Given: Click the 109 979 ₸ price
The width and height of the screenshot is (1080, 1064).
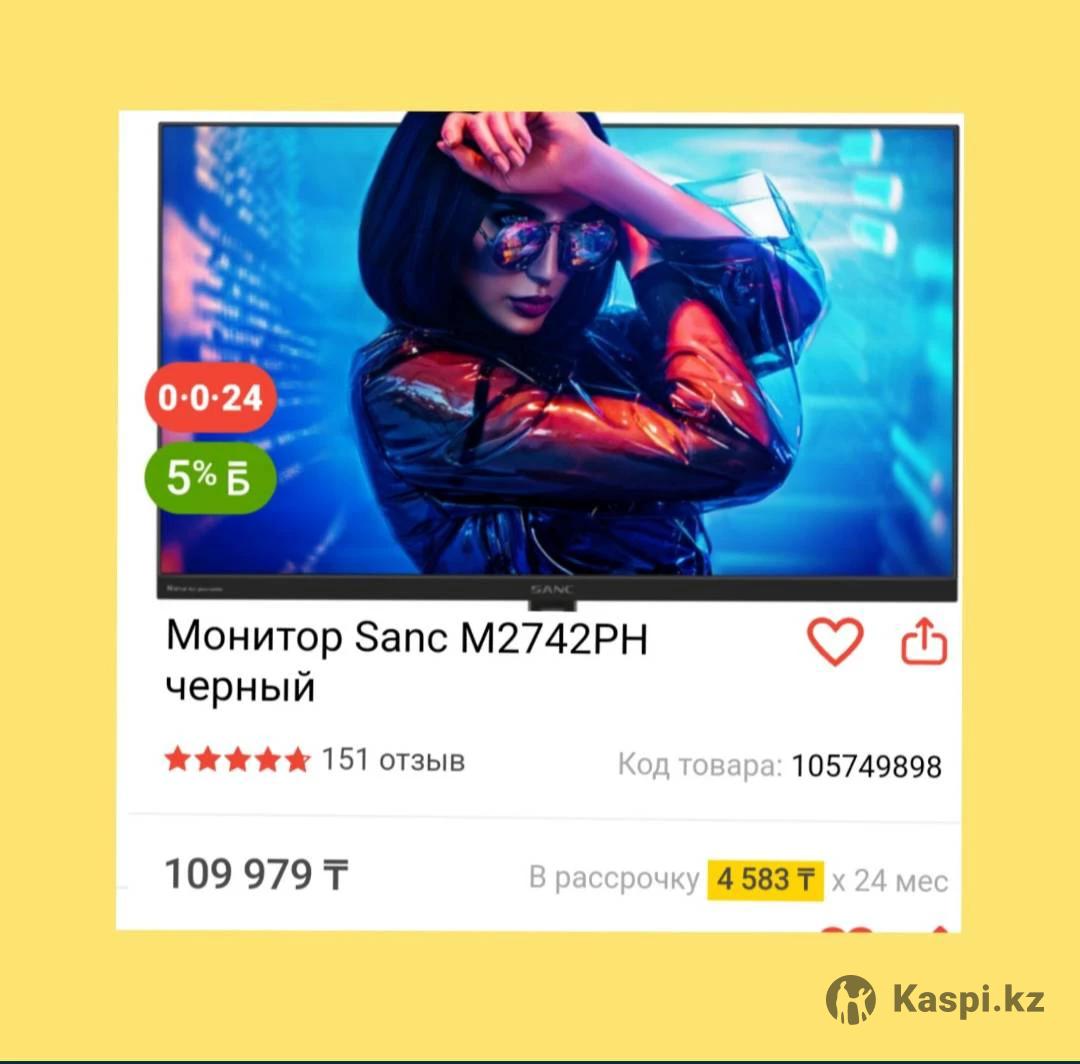Looking at the screenshot, I should click(256, 875).
